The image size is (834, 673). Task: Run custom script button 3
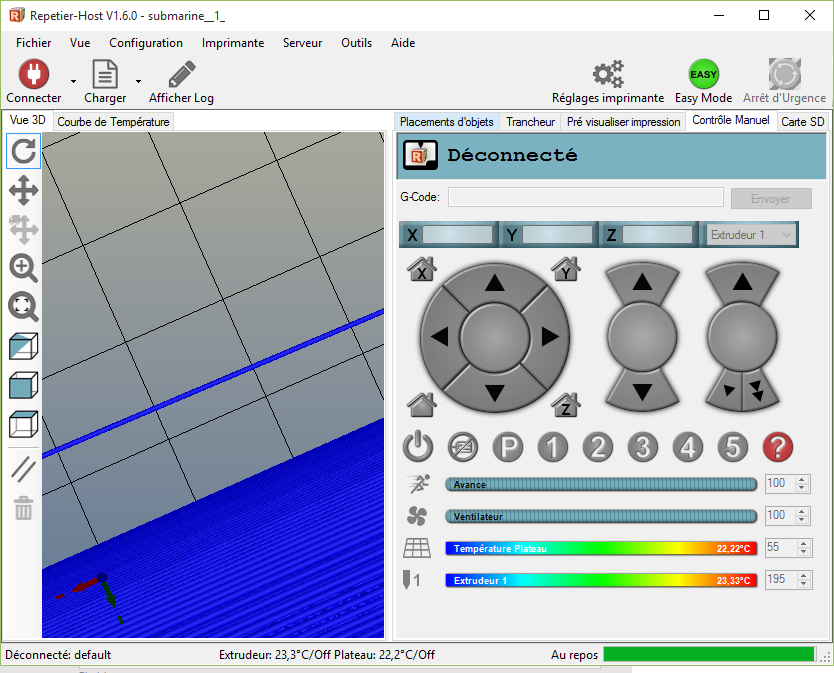click(x=643, y=447)
